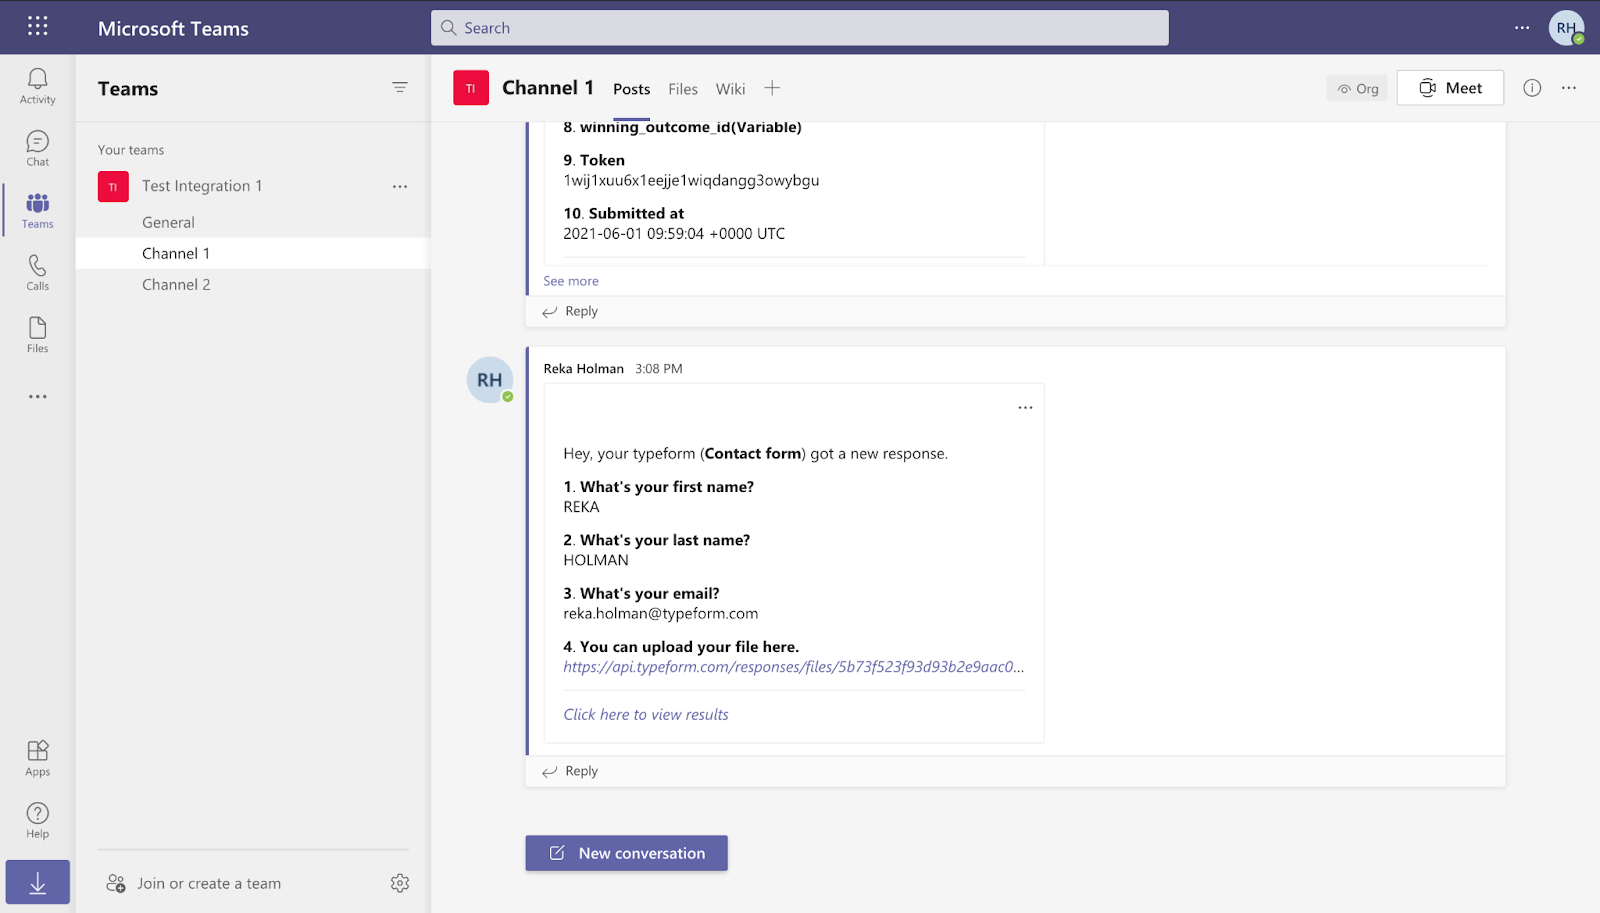Open the Activity bell icon
Viewport: 1600px width, 913px height.
(x=37, y=86)
